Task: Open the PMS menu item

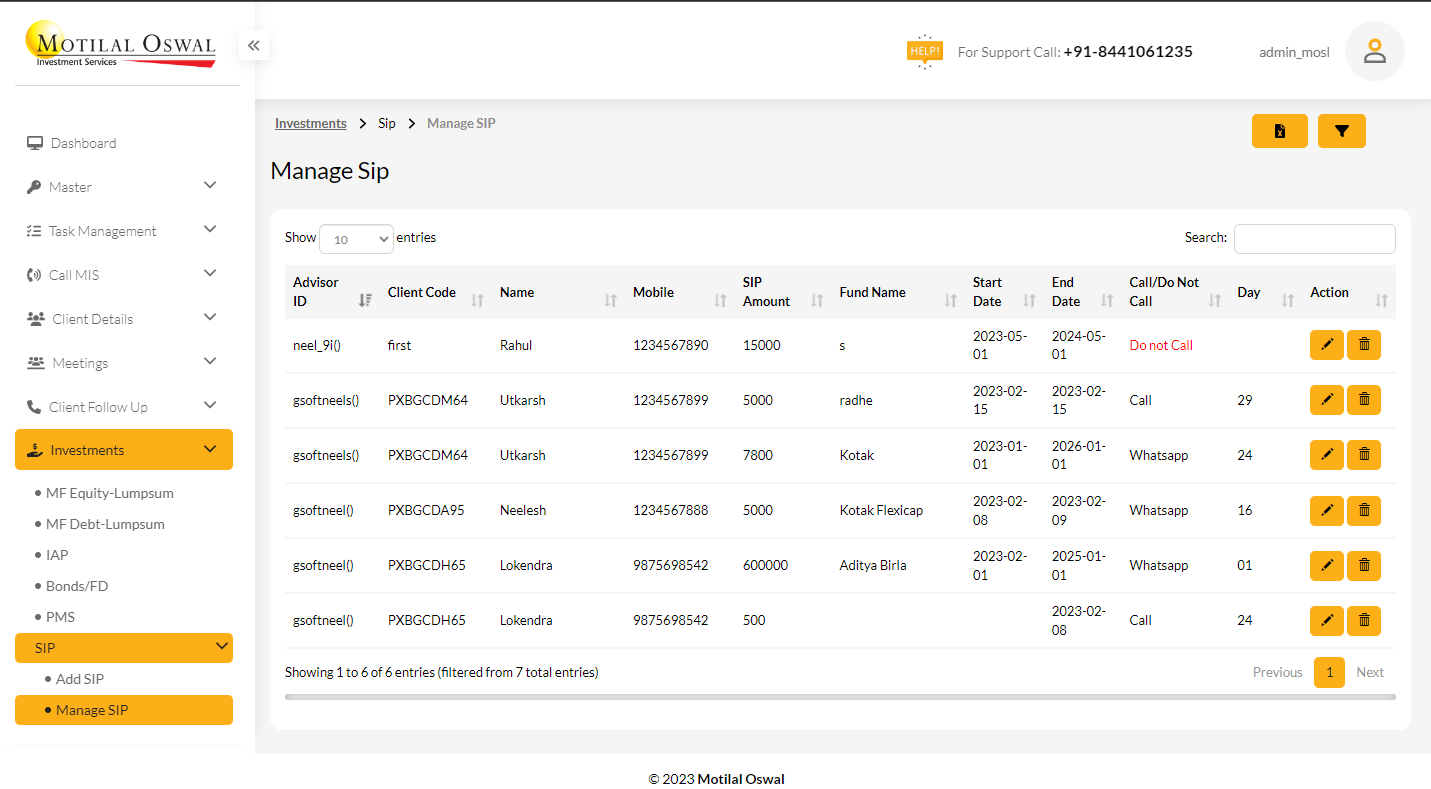Action: pyautogui.click(x=60, y=617)
